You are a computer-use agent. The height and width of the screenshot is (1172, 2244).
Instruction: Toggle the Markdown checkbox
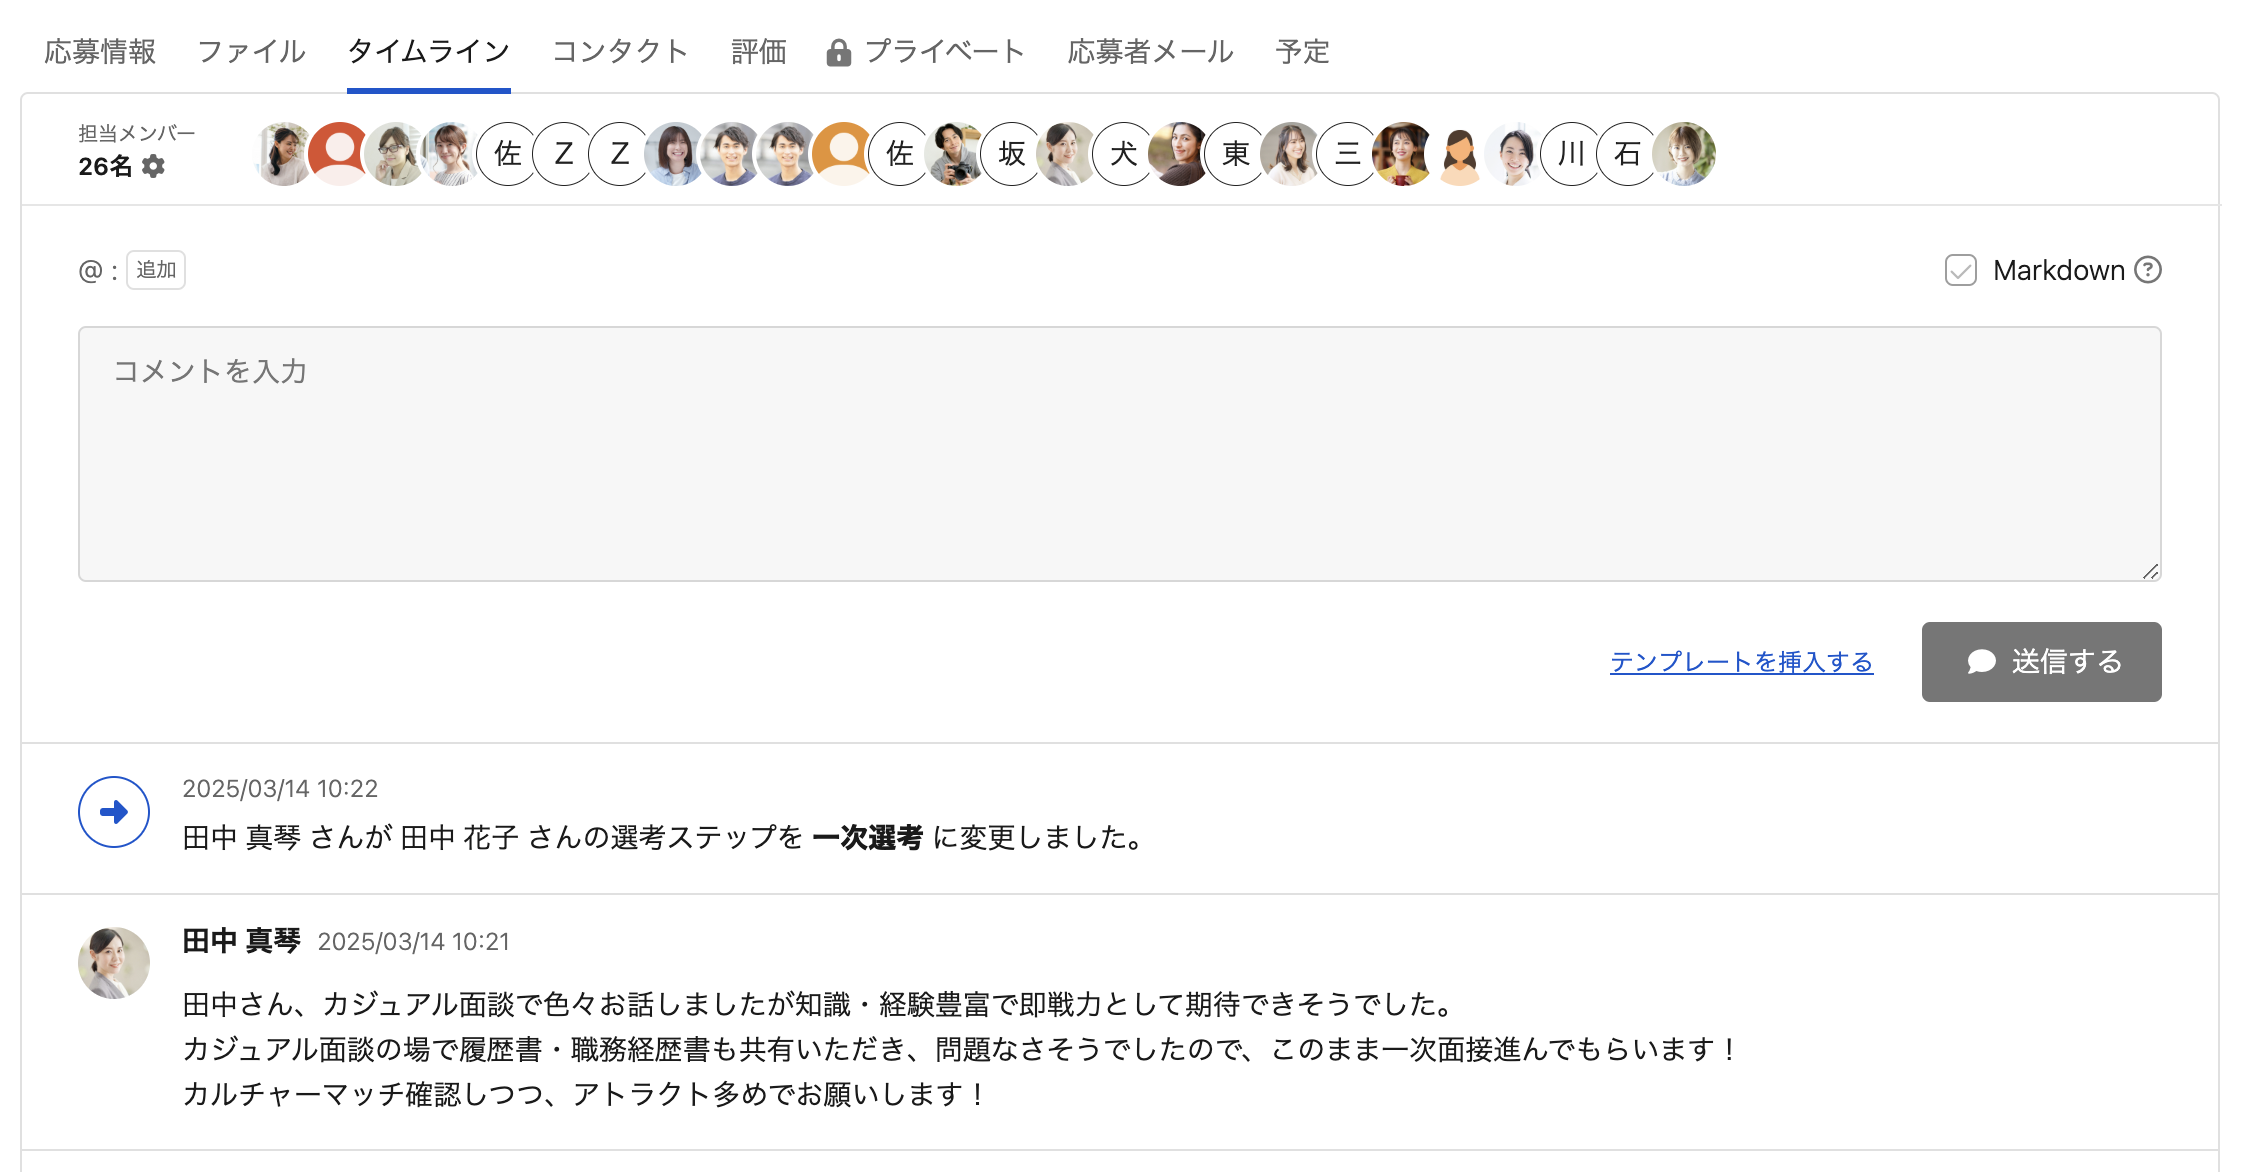pyautogui.click(x=1960, y=270)
